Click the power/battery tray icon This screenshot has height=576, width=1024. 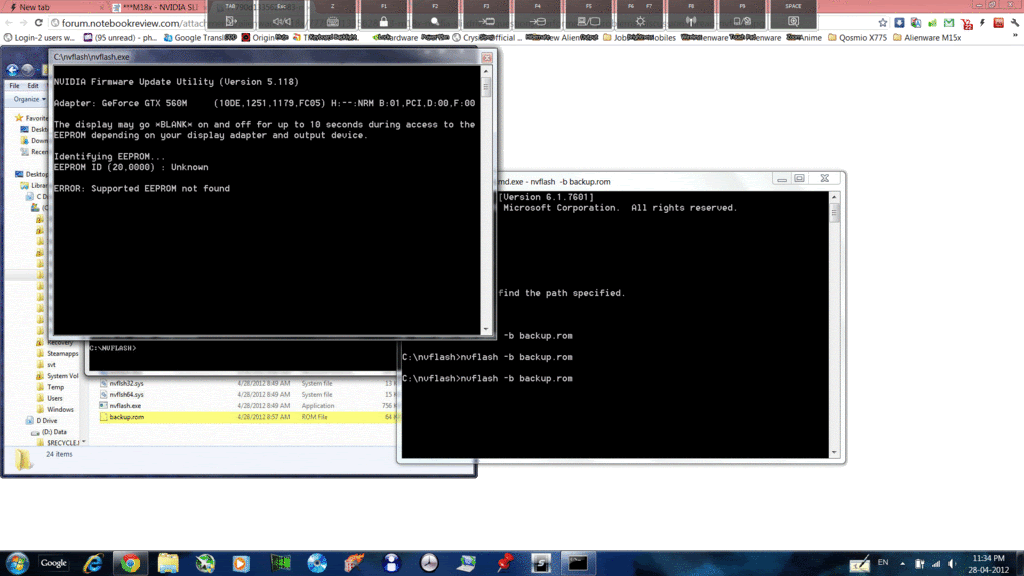coord(920,564)
